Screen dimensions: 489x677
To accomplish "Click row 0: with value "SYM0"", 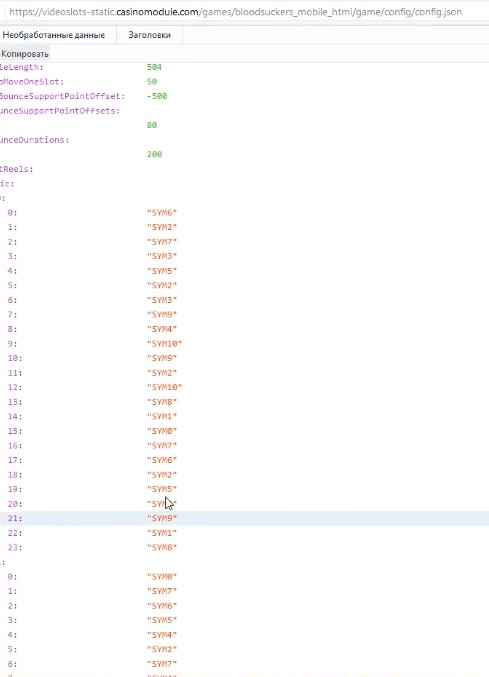I will 244,576.
